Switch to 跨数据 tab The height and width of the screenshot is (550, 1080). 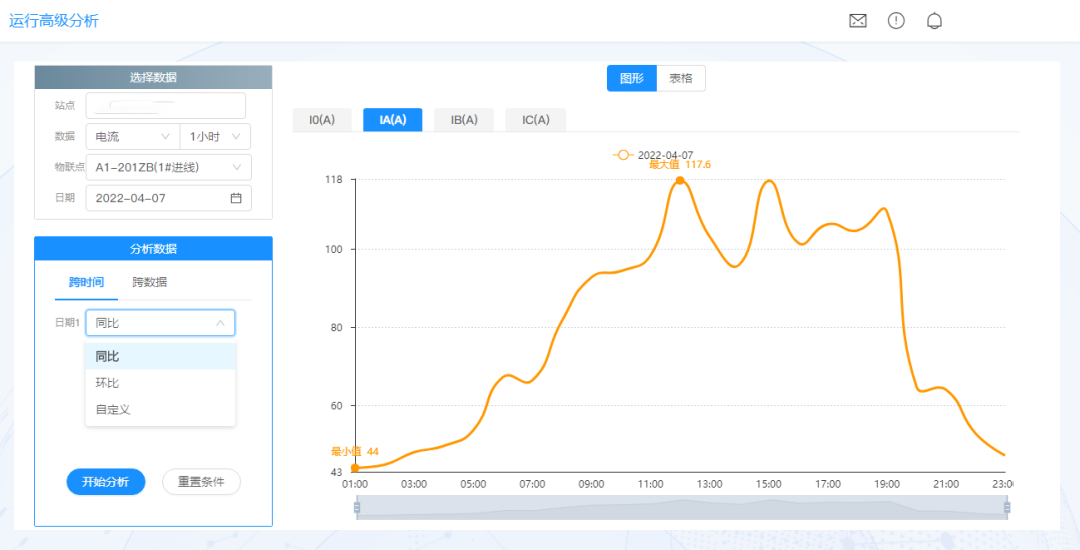pos(150,283)
